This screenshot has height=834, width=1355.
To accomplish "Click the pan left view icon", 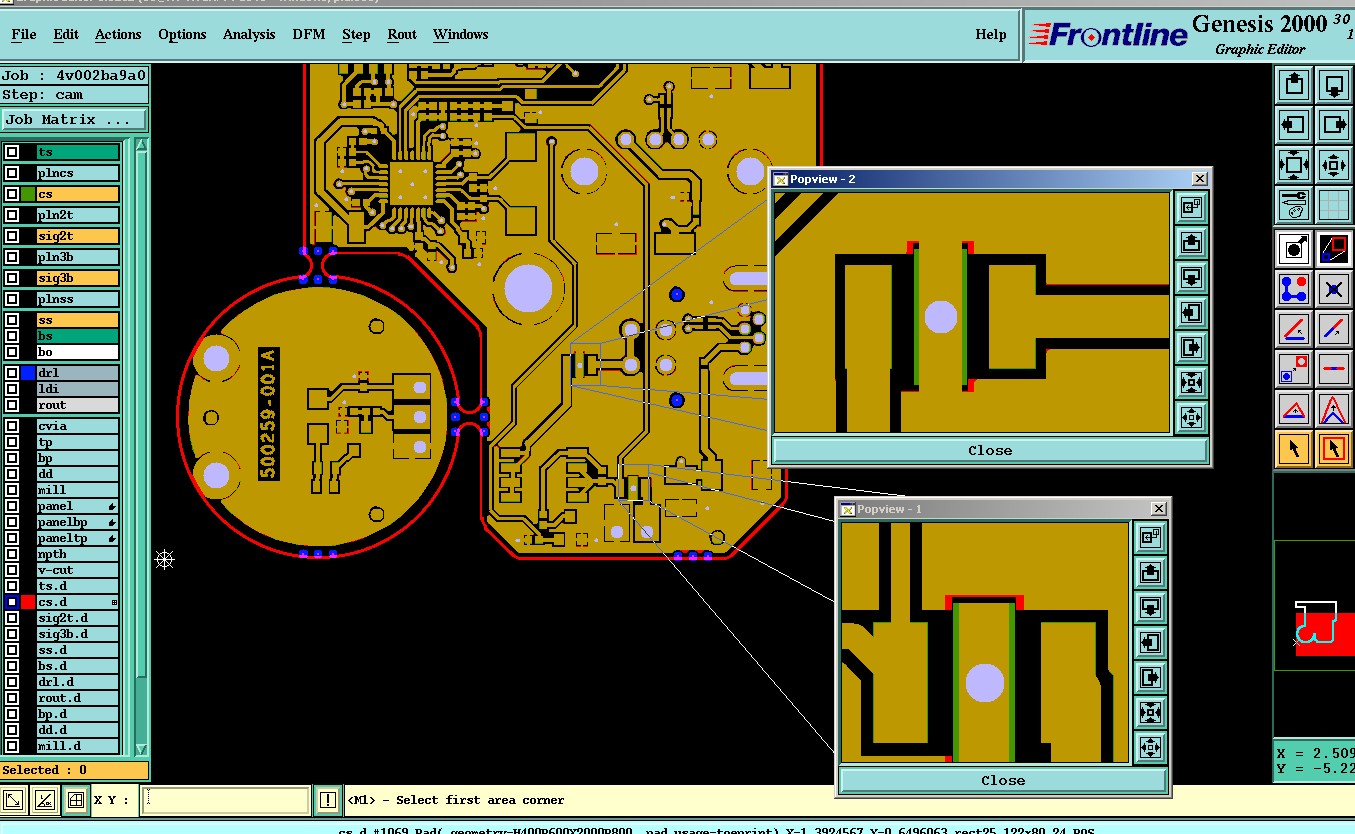I will click(x=1294, y=125).
